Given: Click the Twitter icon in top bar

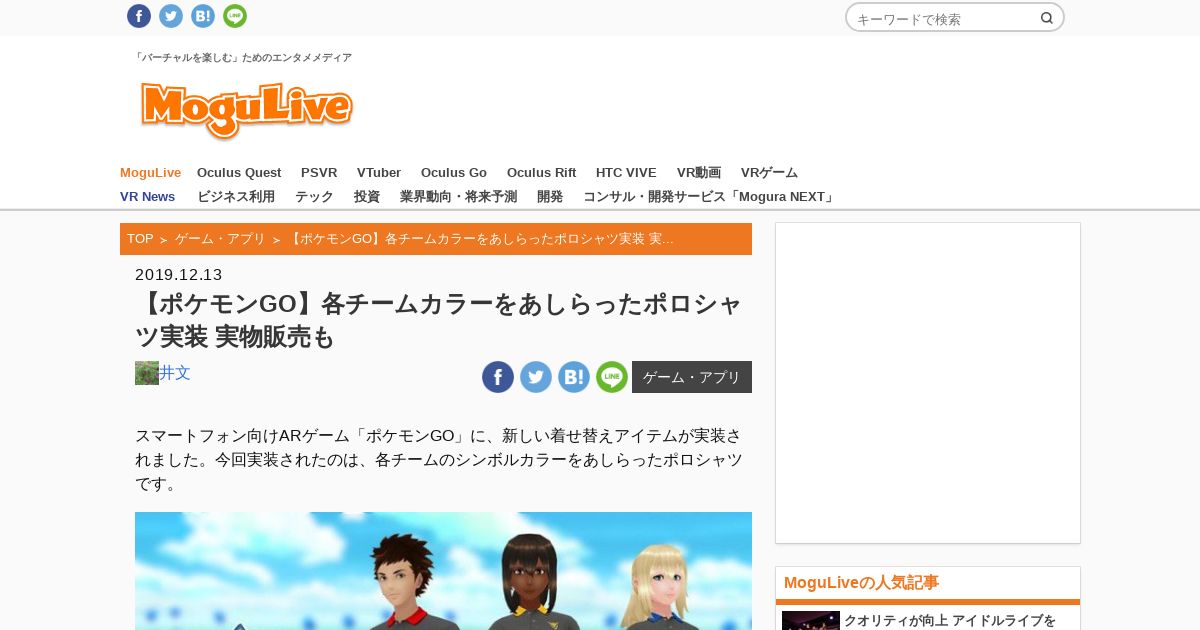Looking at the screenshot, I should pyautogui.click(x=171, y=16).
